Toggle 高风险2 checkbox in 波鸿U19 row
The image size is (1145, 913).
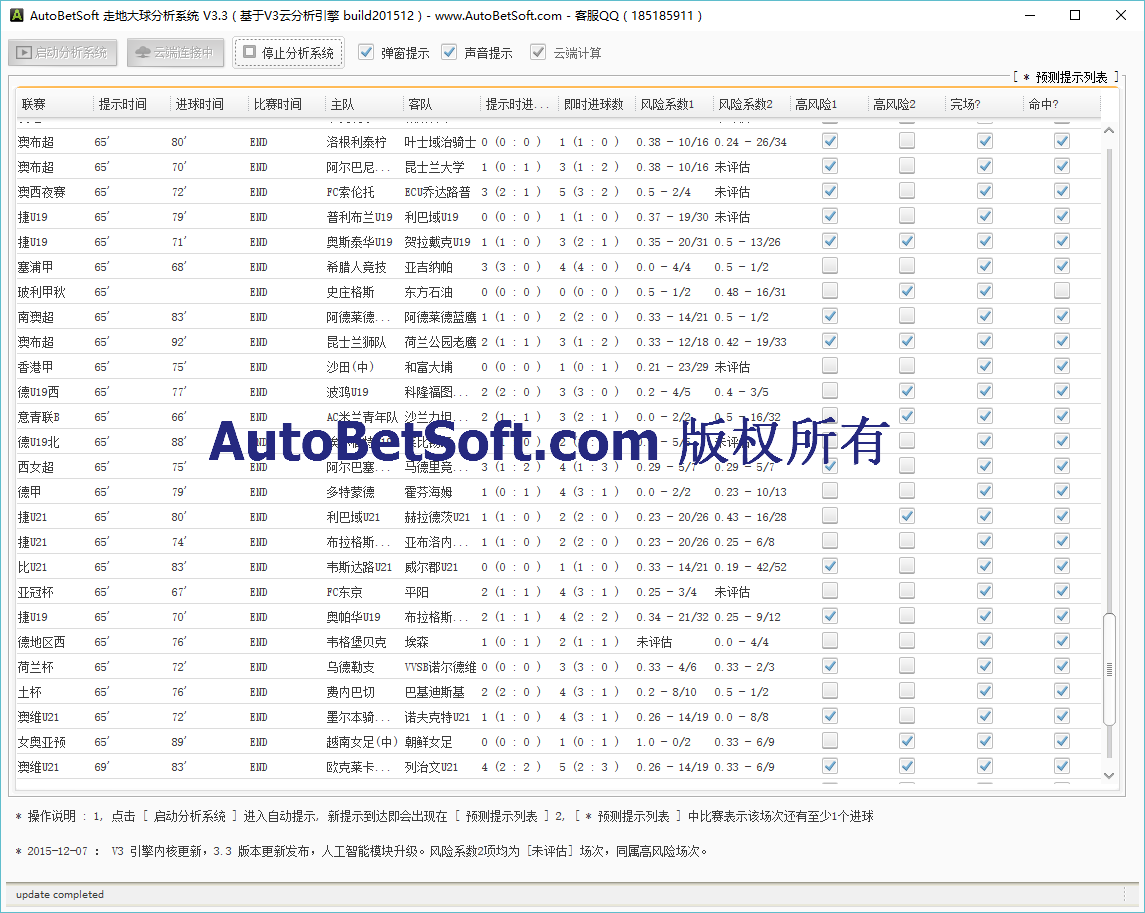pos(907,391)
